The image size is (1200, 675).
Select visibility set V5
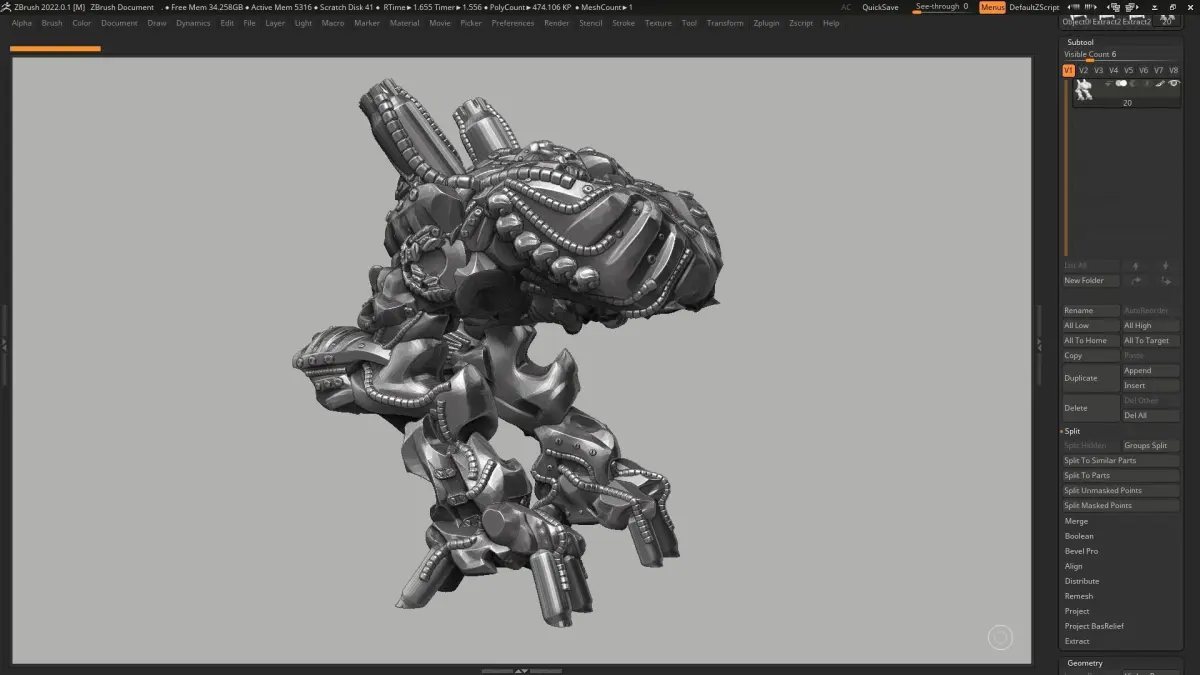point(1129,70)
